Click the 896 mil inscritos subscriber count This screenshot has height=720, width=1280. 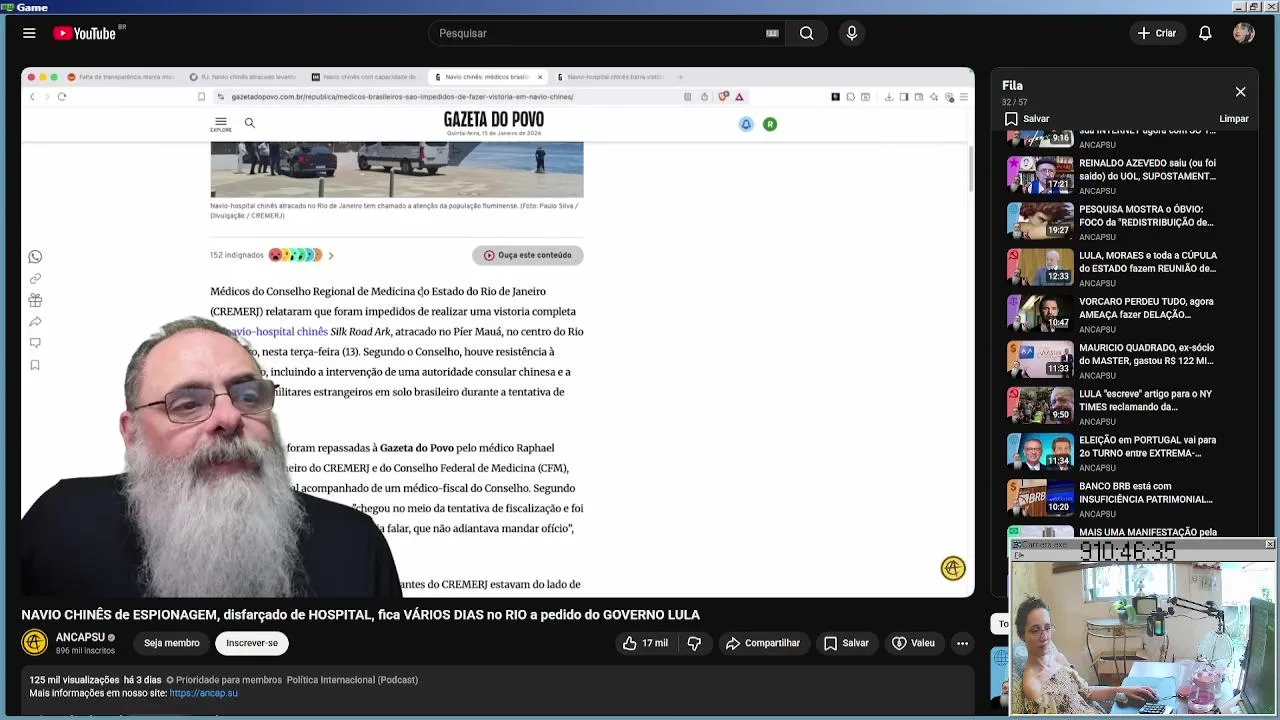pyautogui.click(x=85, y=651)
